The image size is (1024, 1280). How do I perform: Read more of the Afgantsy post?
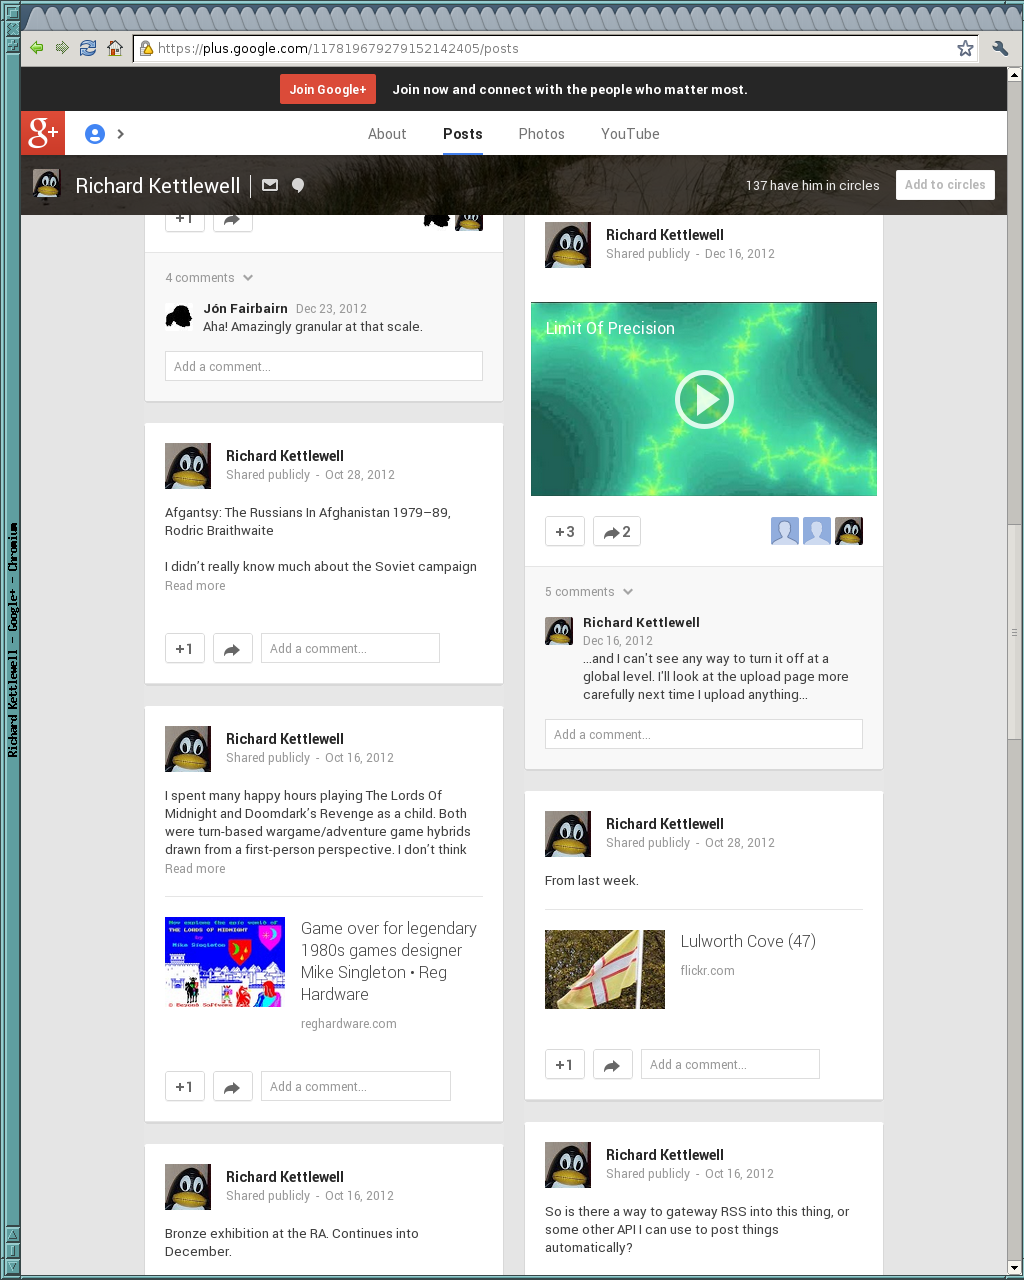(x=195, y=586)
